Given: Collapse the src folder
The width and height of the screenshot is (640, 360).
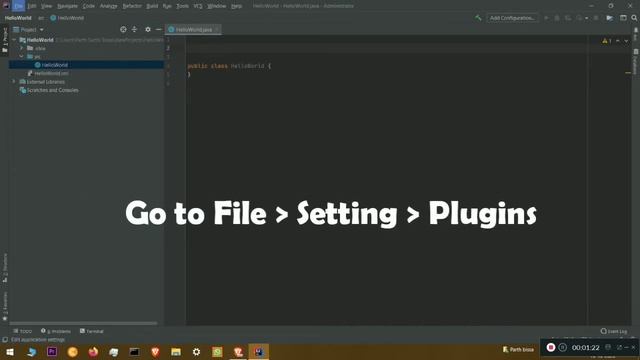Looking at the screenshot, I should click(x=22, y=56).
